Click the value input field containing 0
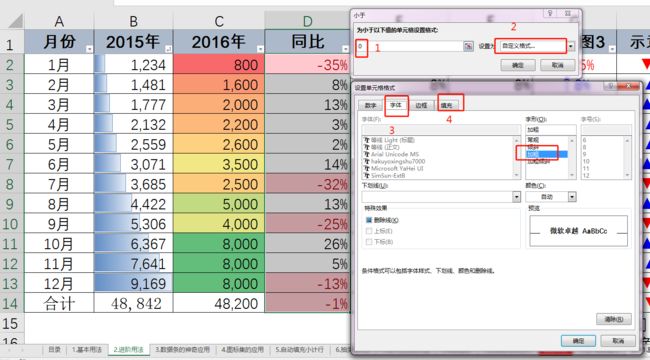The height and width of the screenshot is (360, 650). point(410,46)
